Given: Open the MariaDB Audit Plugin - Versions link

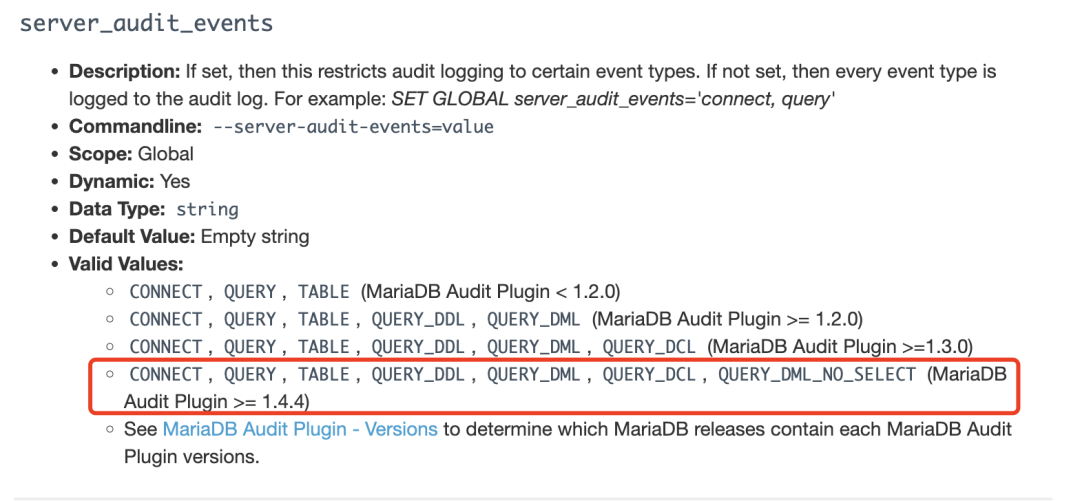Looking at the screenshot, I should pos(300,429).
